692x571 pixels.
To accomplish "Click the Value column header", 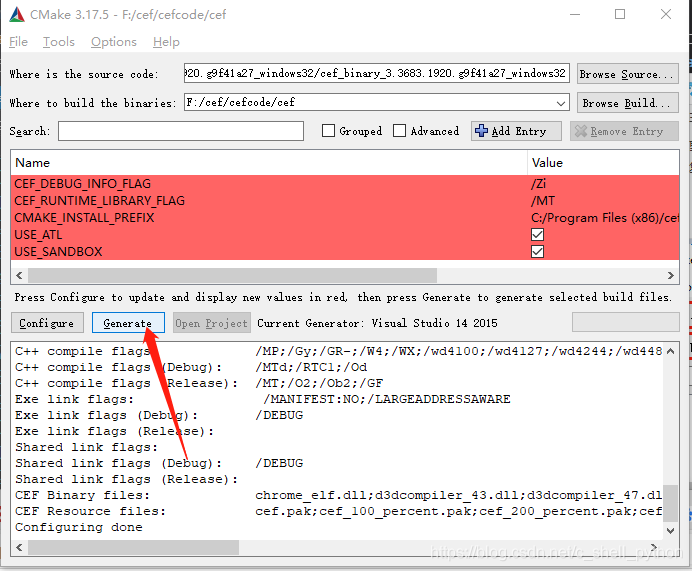I will pos(603,163).
